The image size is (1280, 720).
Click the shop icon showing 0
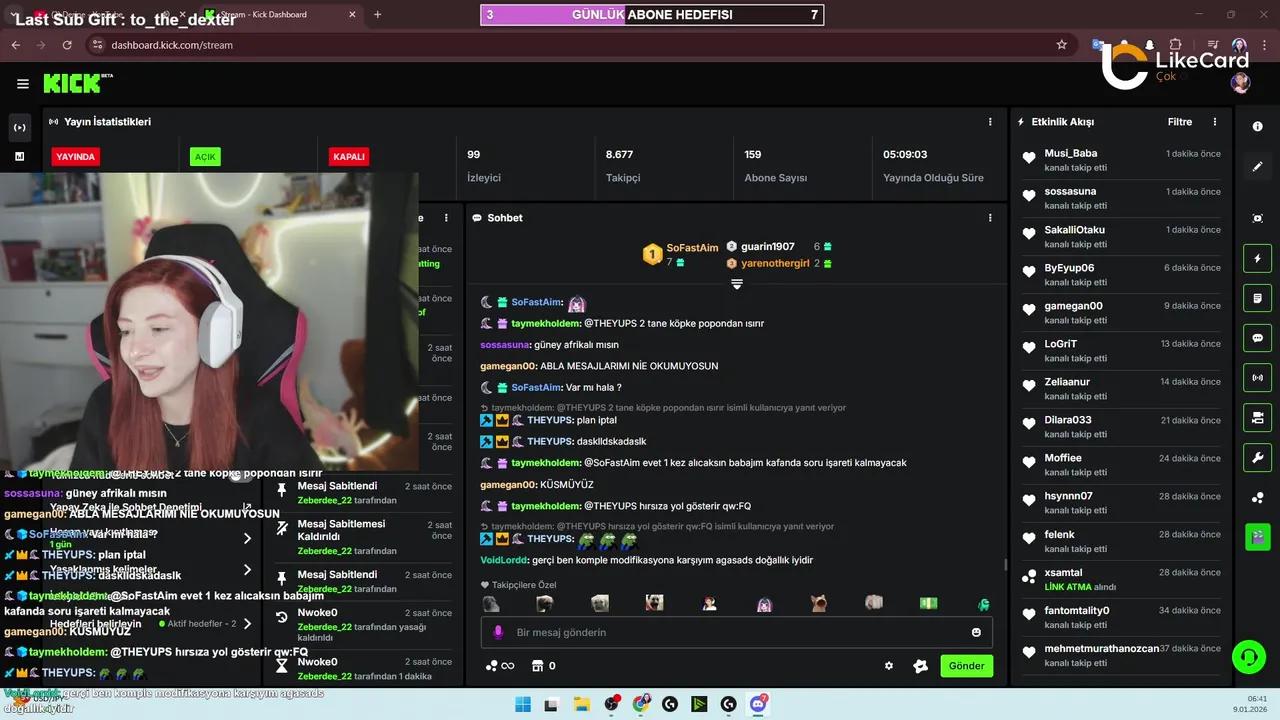[x=544, y=666]
